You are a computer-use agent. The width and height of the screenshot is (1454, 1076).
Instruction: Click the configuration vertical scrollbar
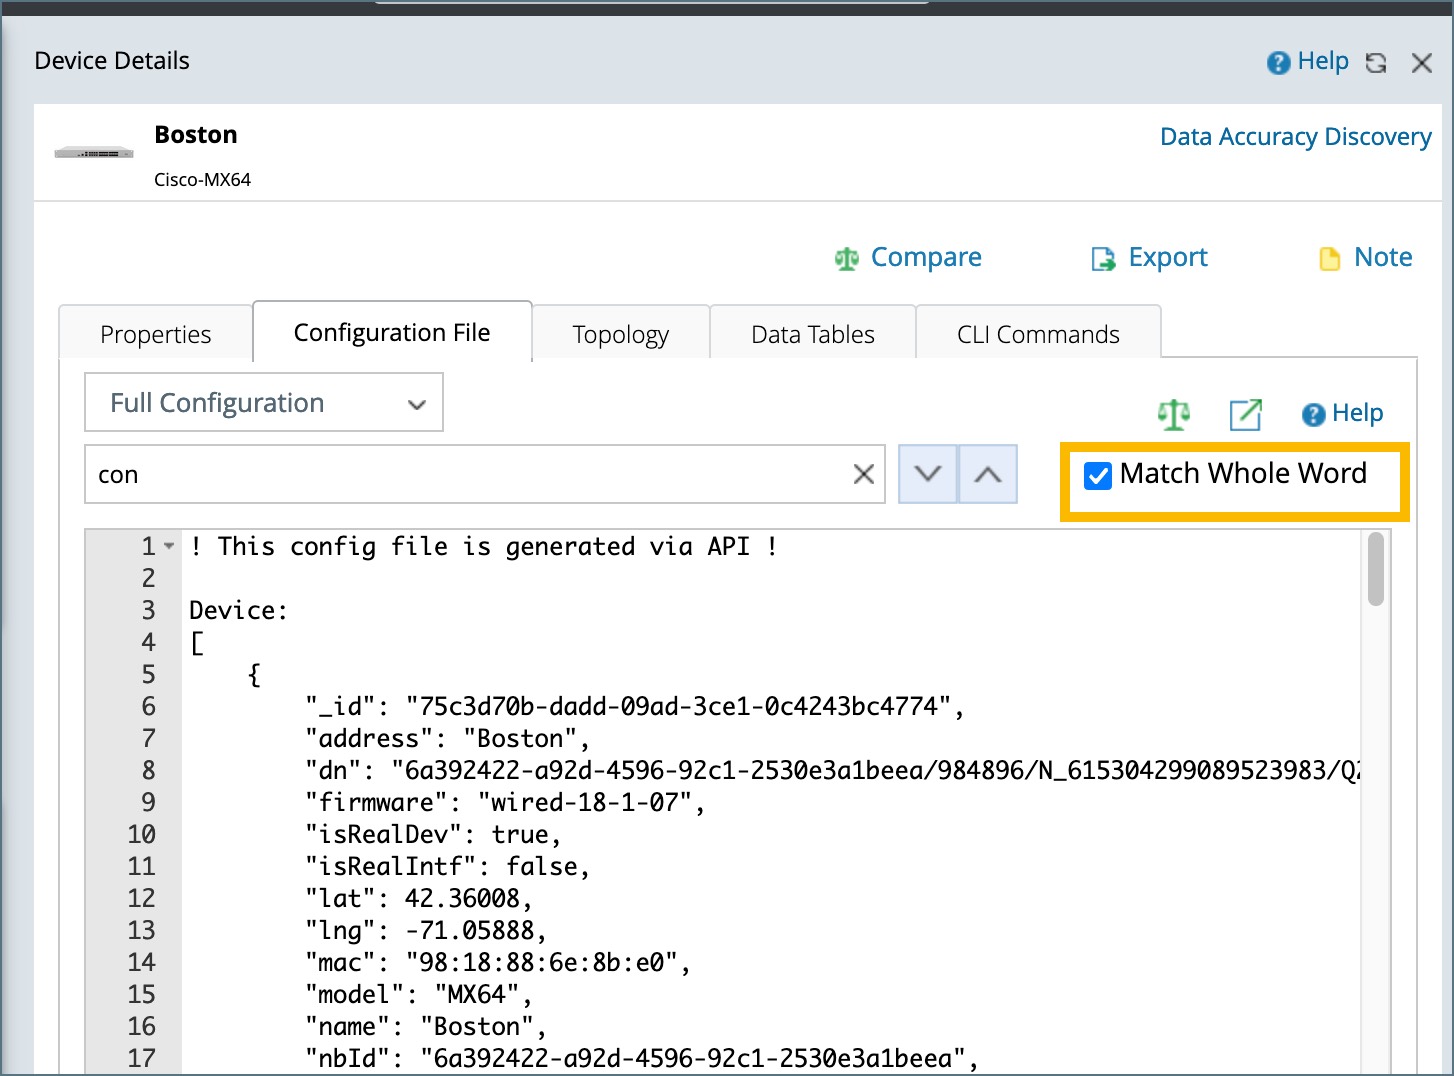1376,570
